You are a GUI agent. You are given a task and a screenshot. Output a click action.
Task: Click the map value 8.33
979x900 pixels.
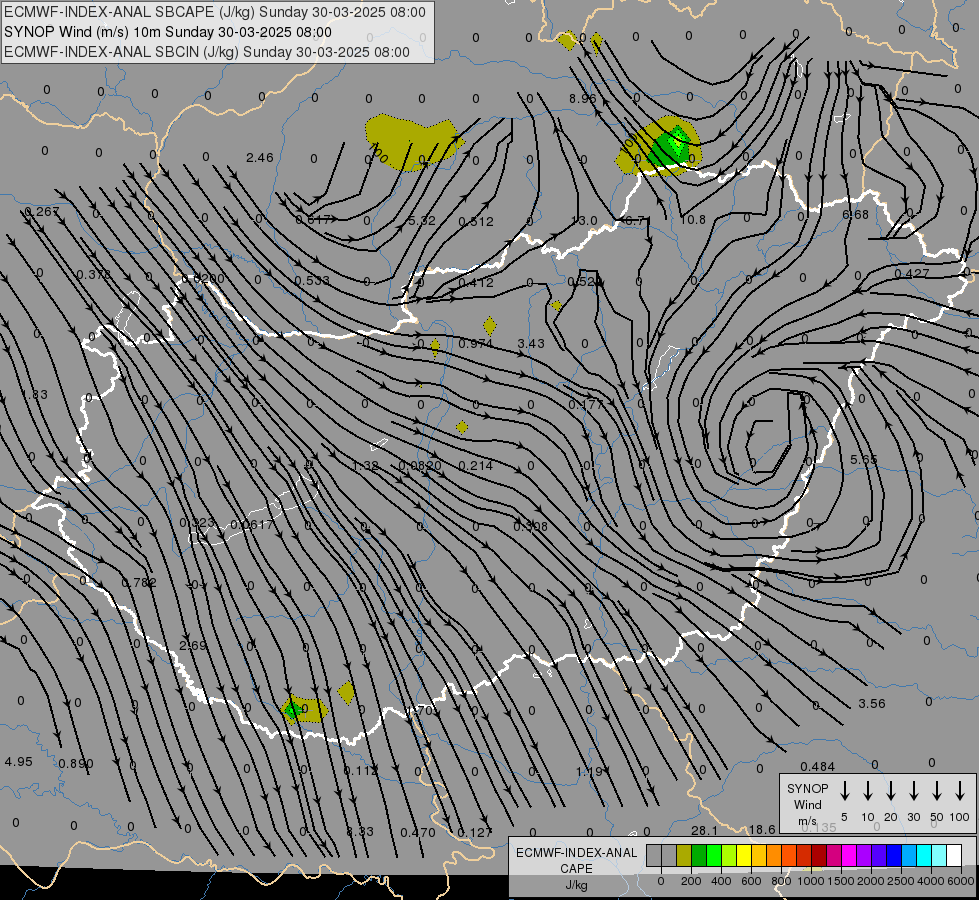pyautogui.click(x=360, y=831)
